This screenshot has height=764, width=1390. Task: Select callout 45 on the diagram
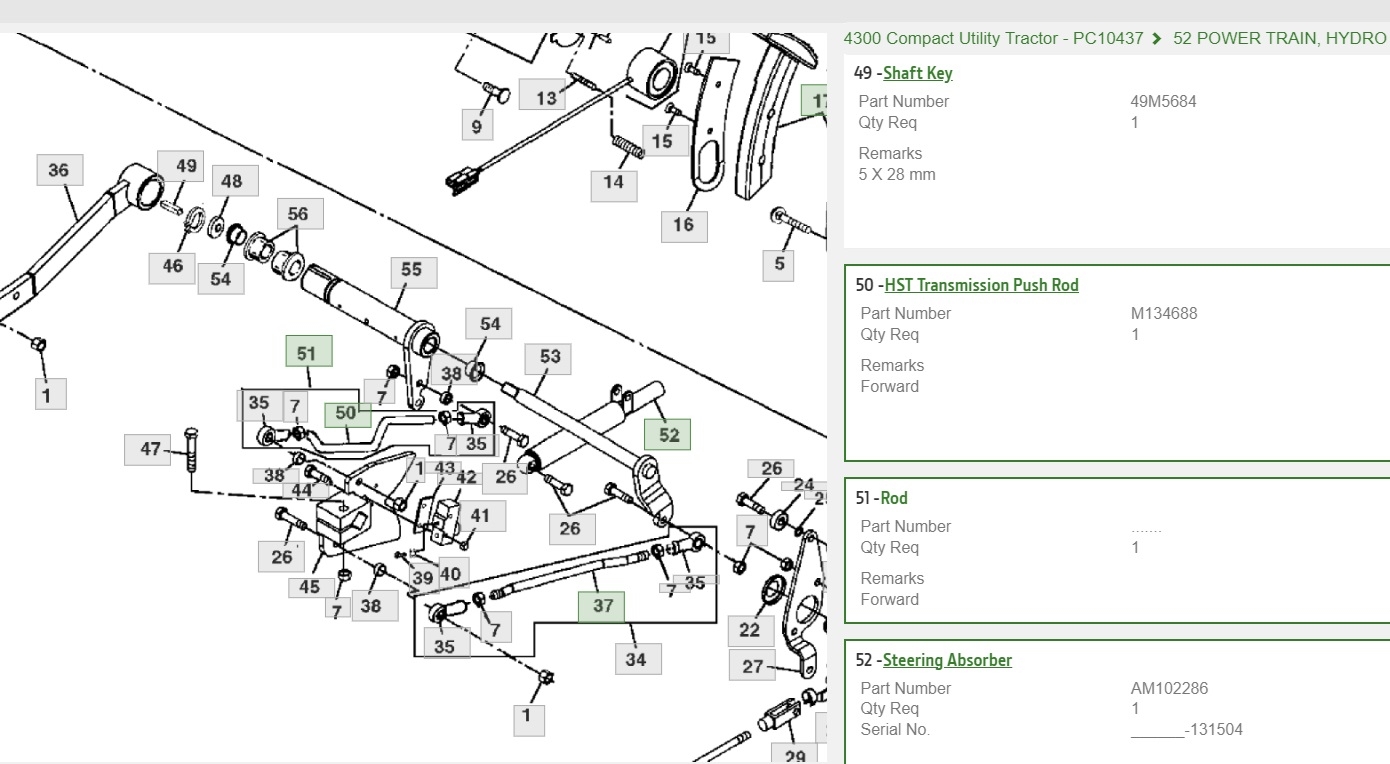[x=310, y=587]
